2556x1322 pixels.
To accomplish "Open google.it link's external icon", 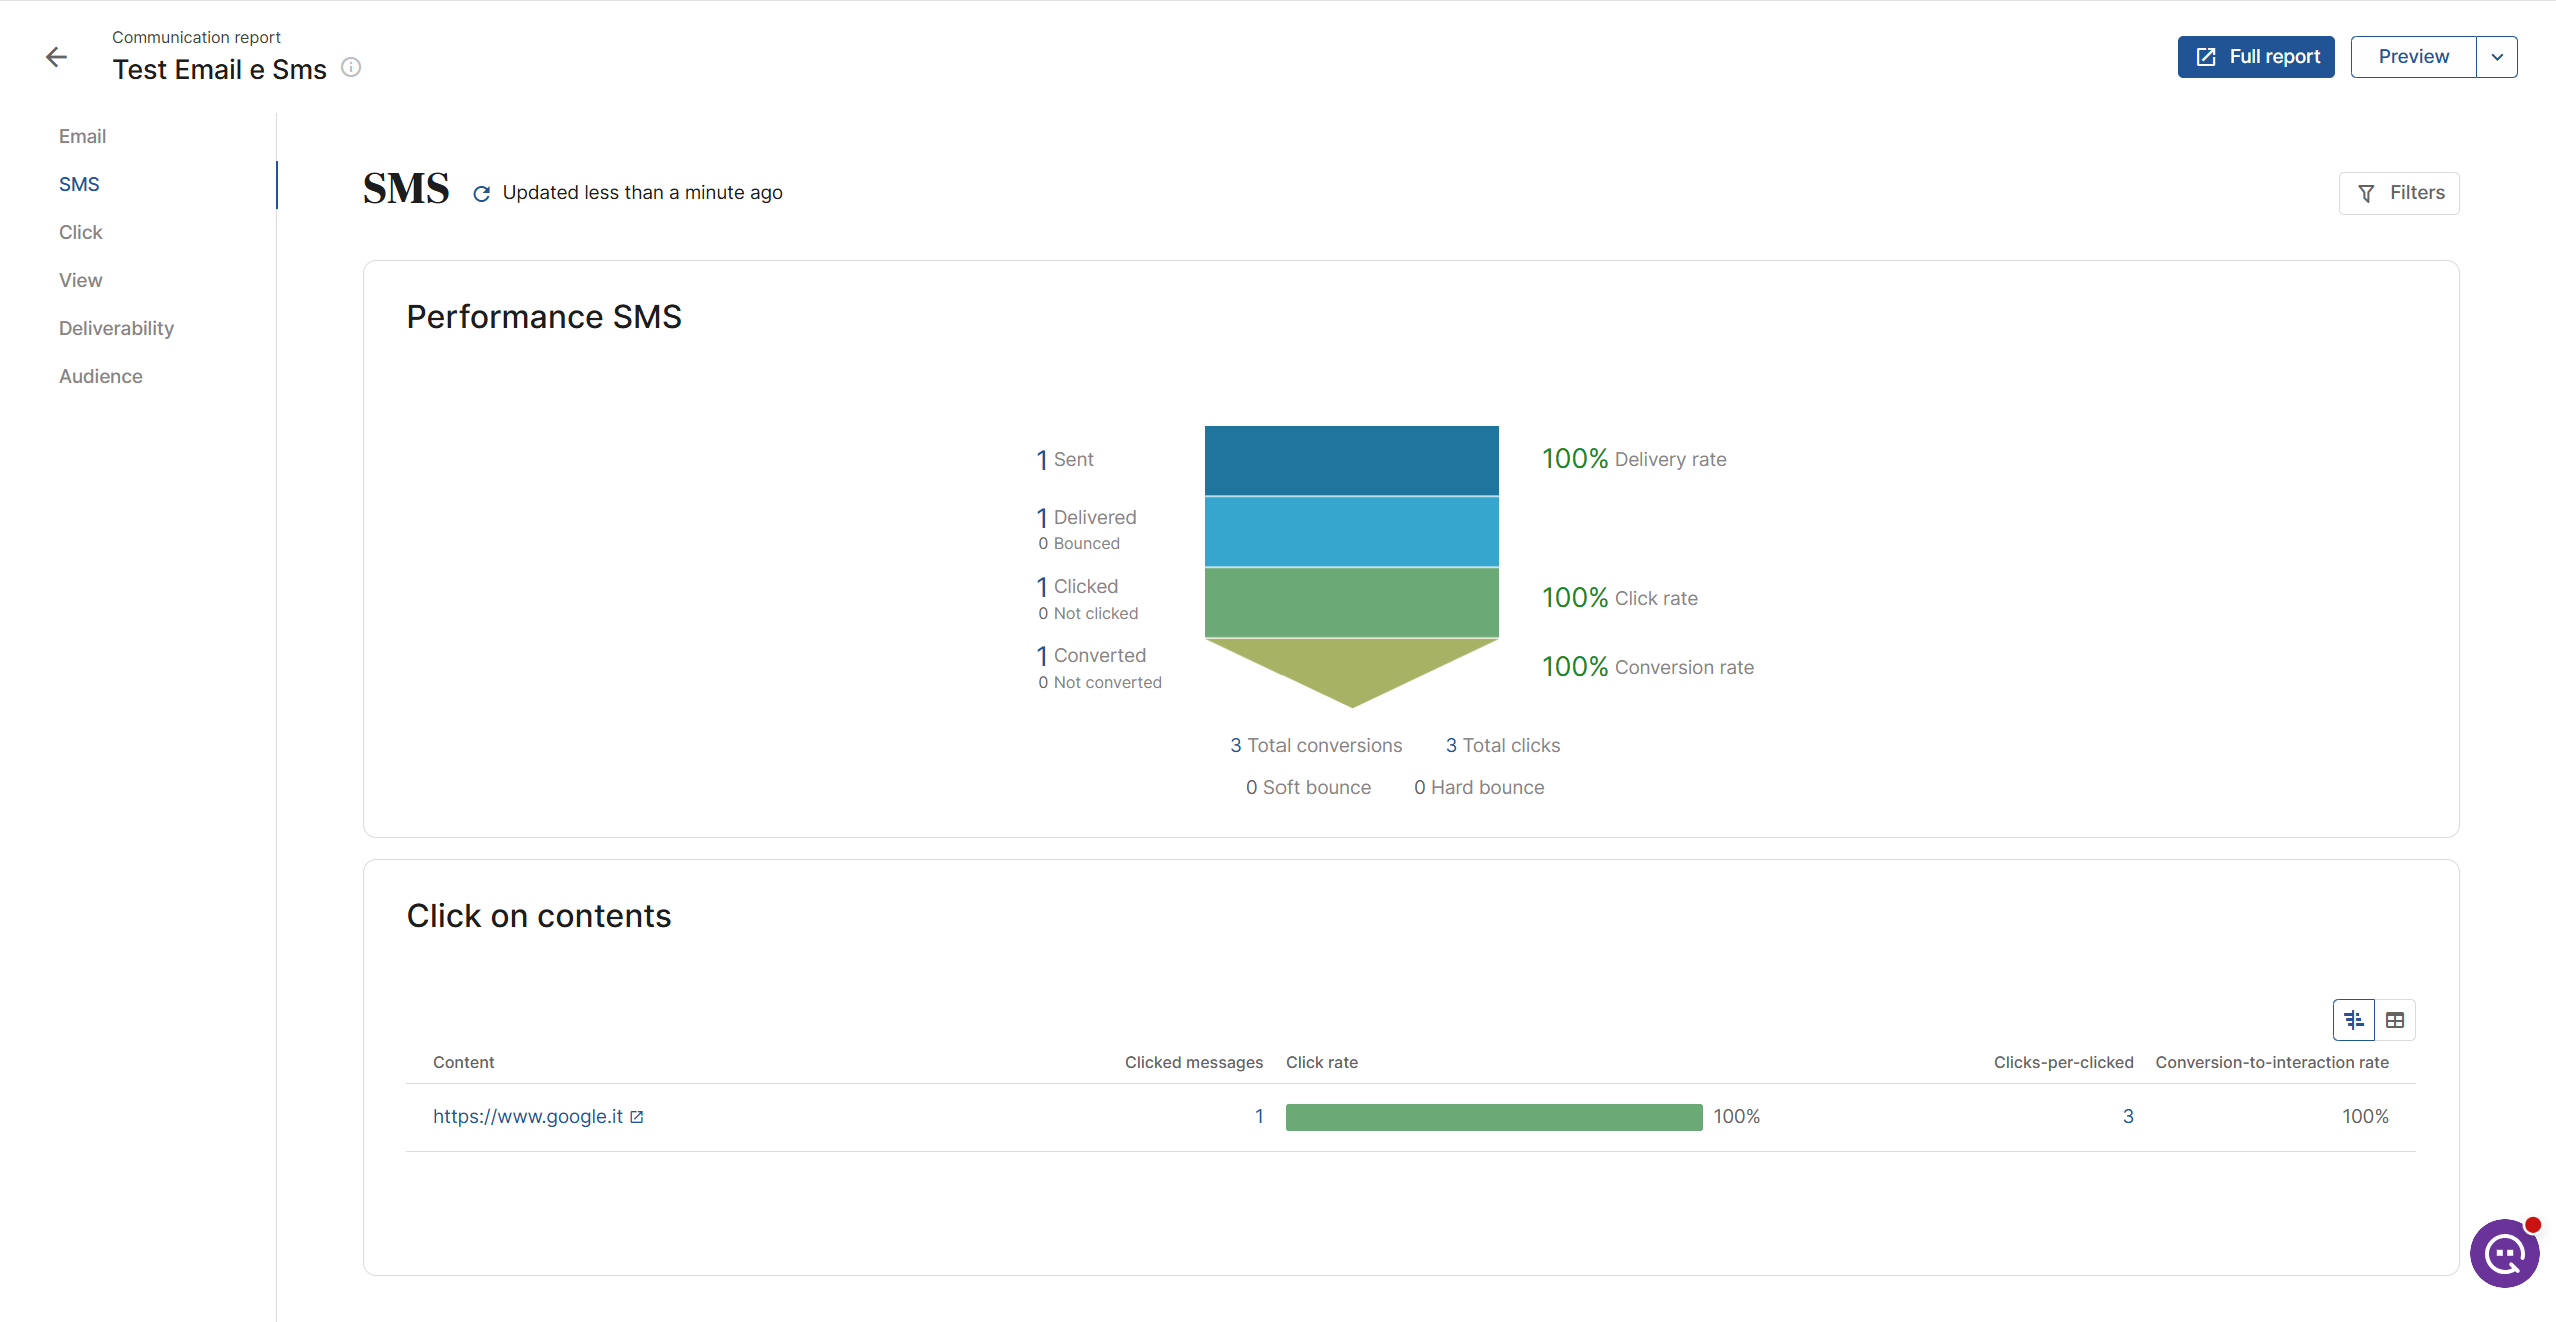I will click(637, 1117).
